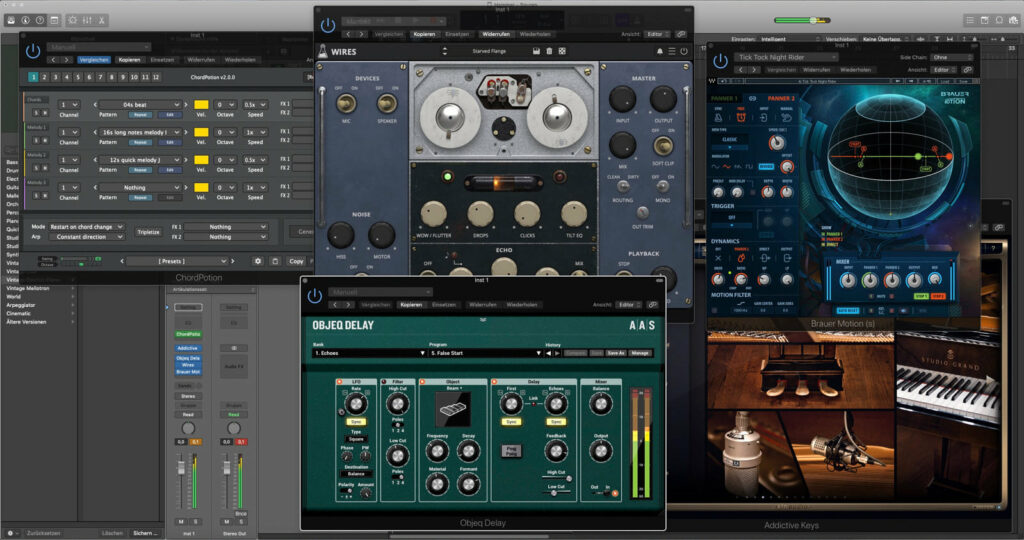Click Wires notification bell icon
Viewport: 1024px width, 540px height.
click(660, 51)
